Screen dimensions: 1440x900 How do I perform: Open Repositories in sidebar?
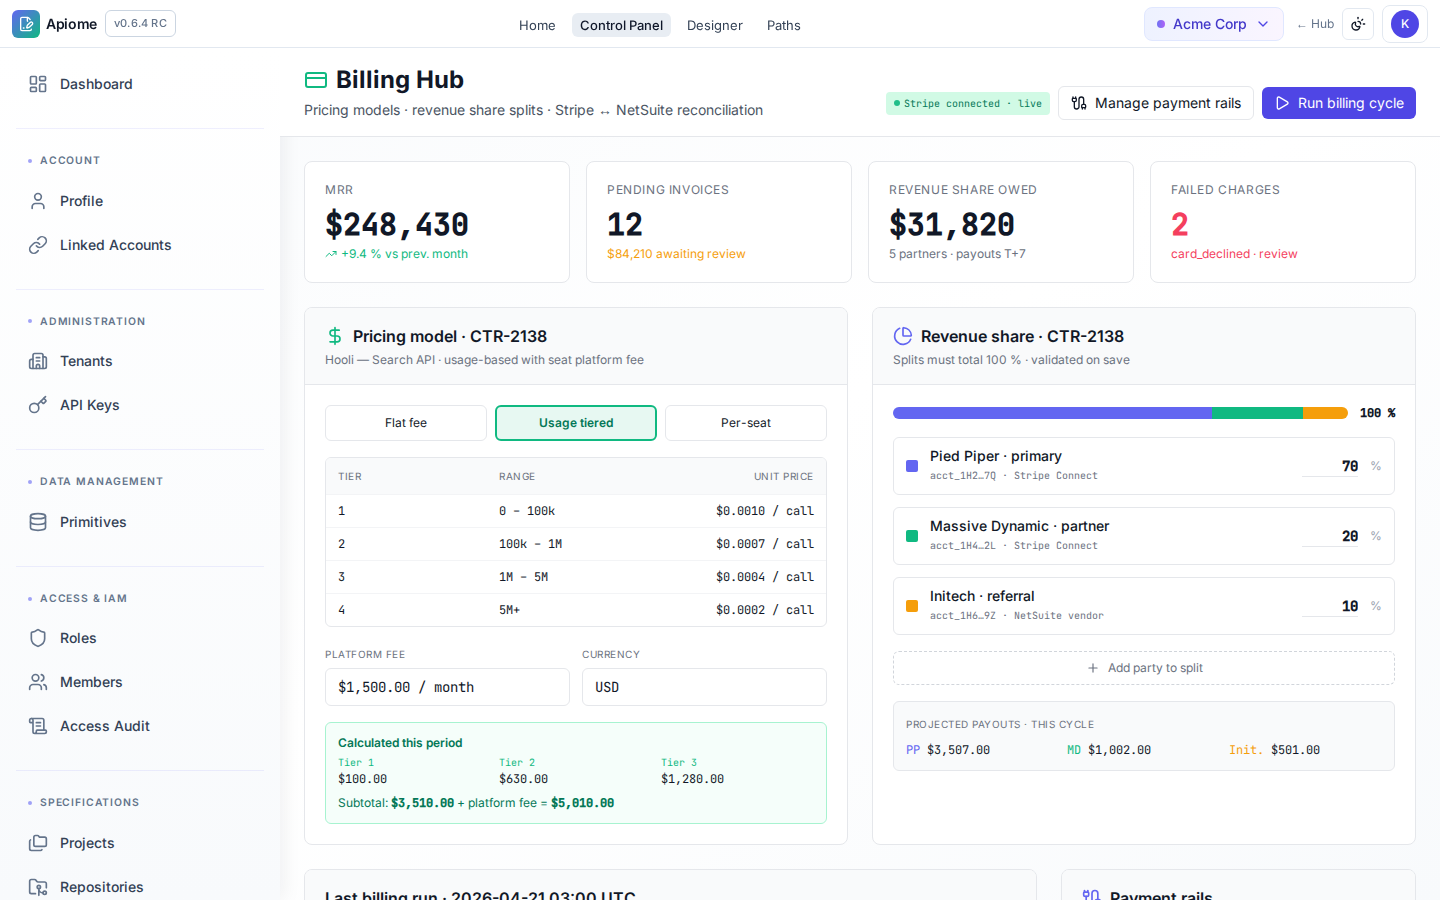click(x=140, y=887)
